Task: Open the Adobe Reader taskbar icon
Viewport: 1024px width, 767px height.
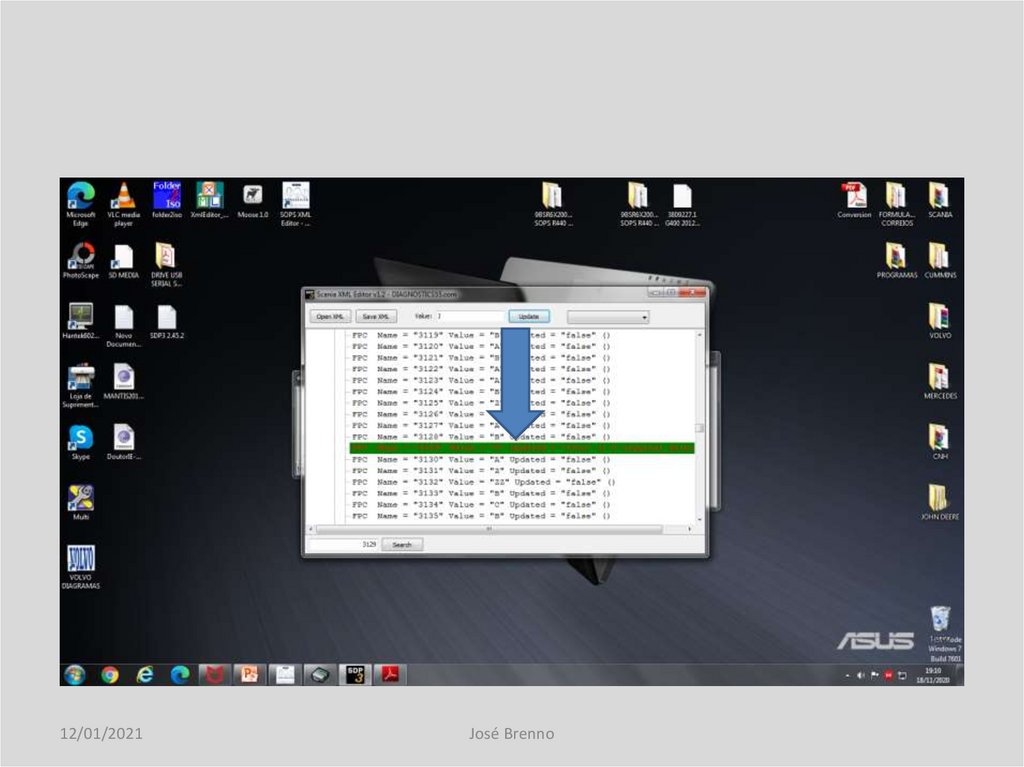Action: point(390,674)
